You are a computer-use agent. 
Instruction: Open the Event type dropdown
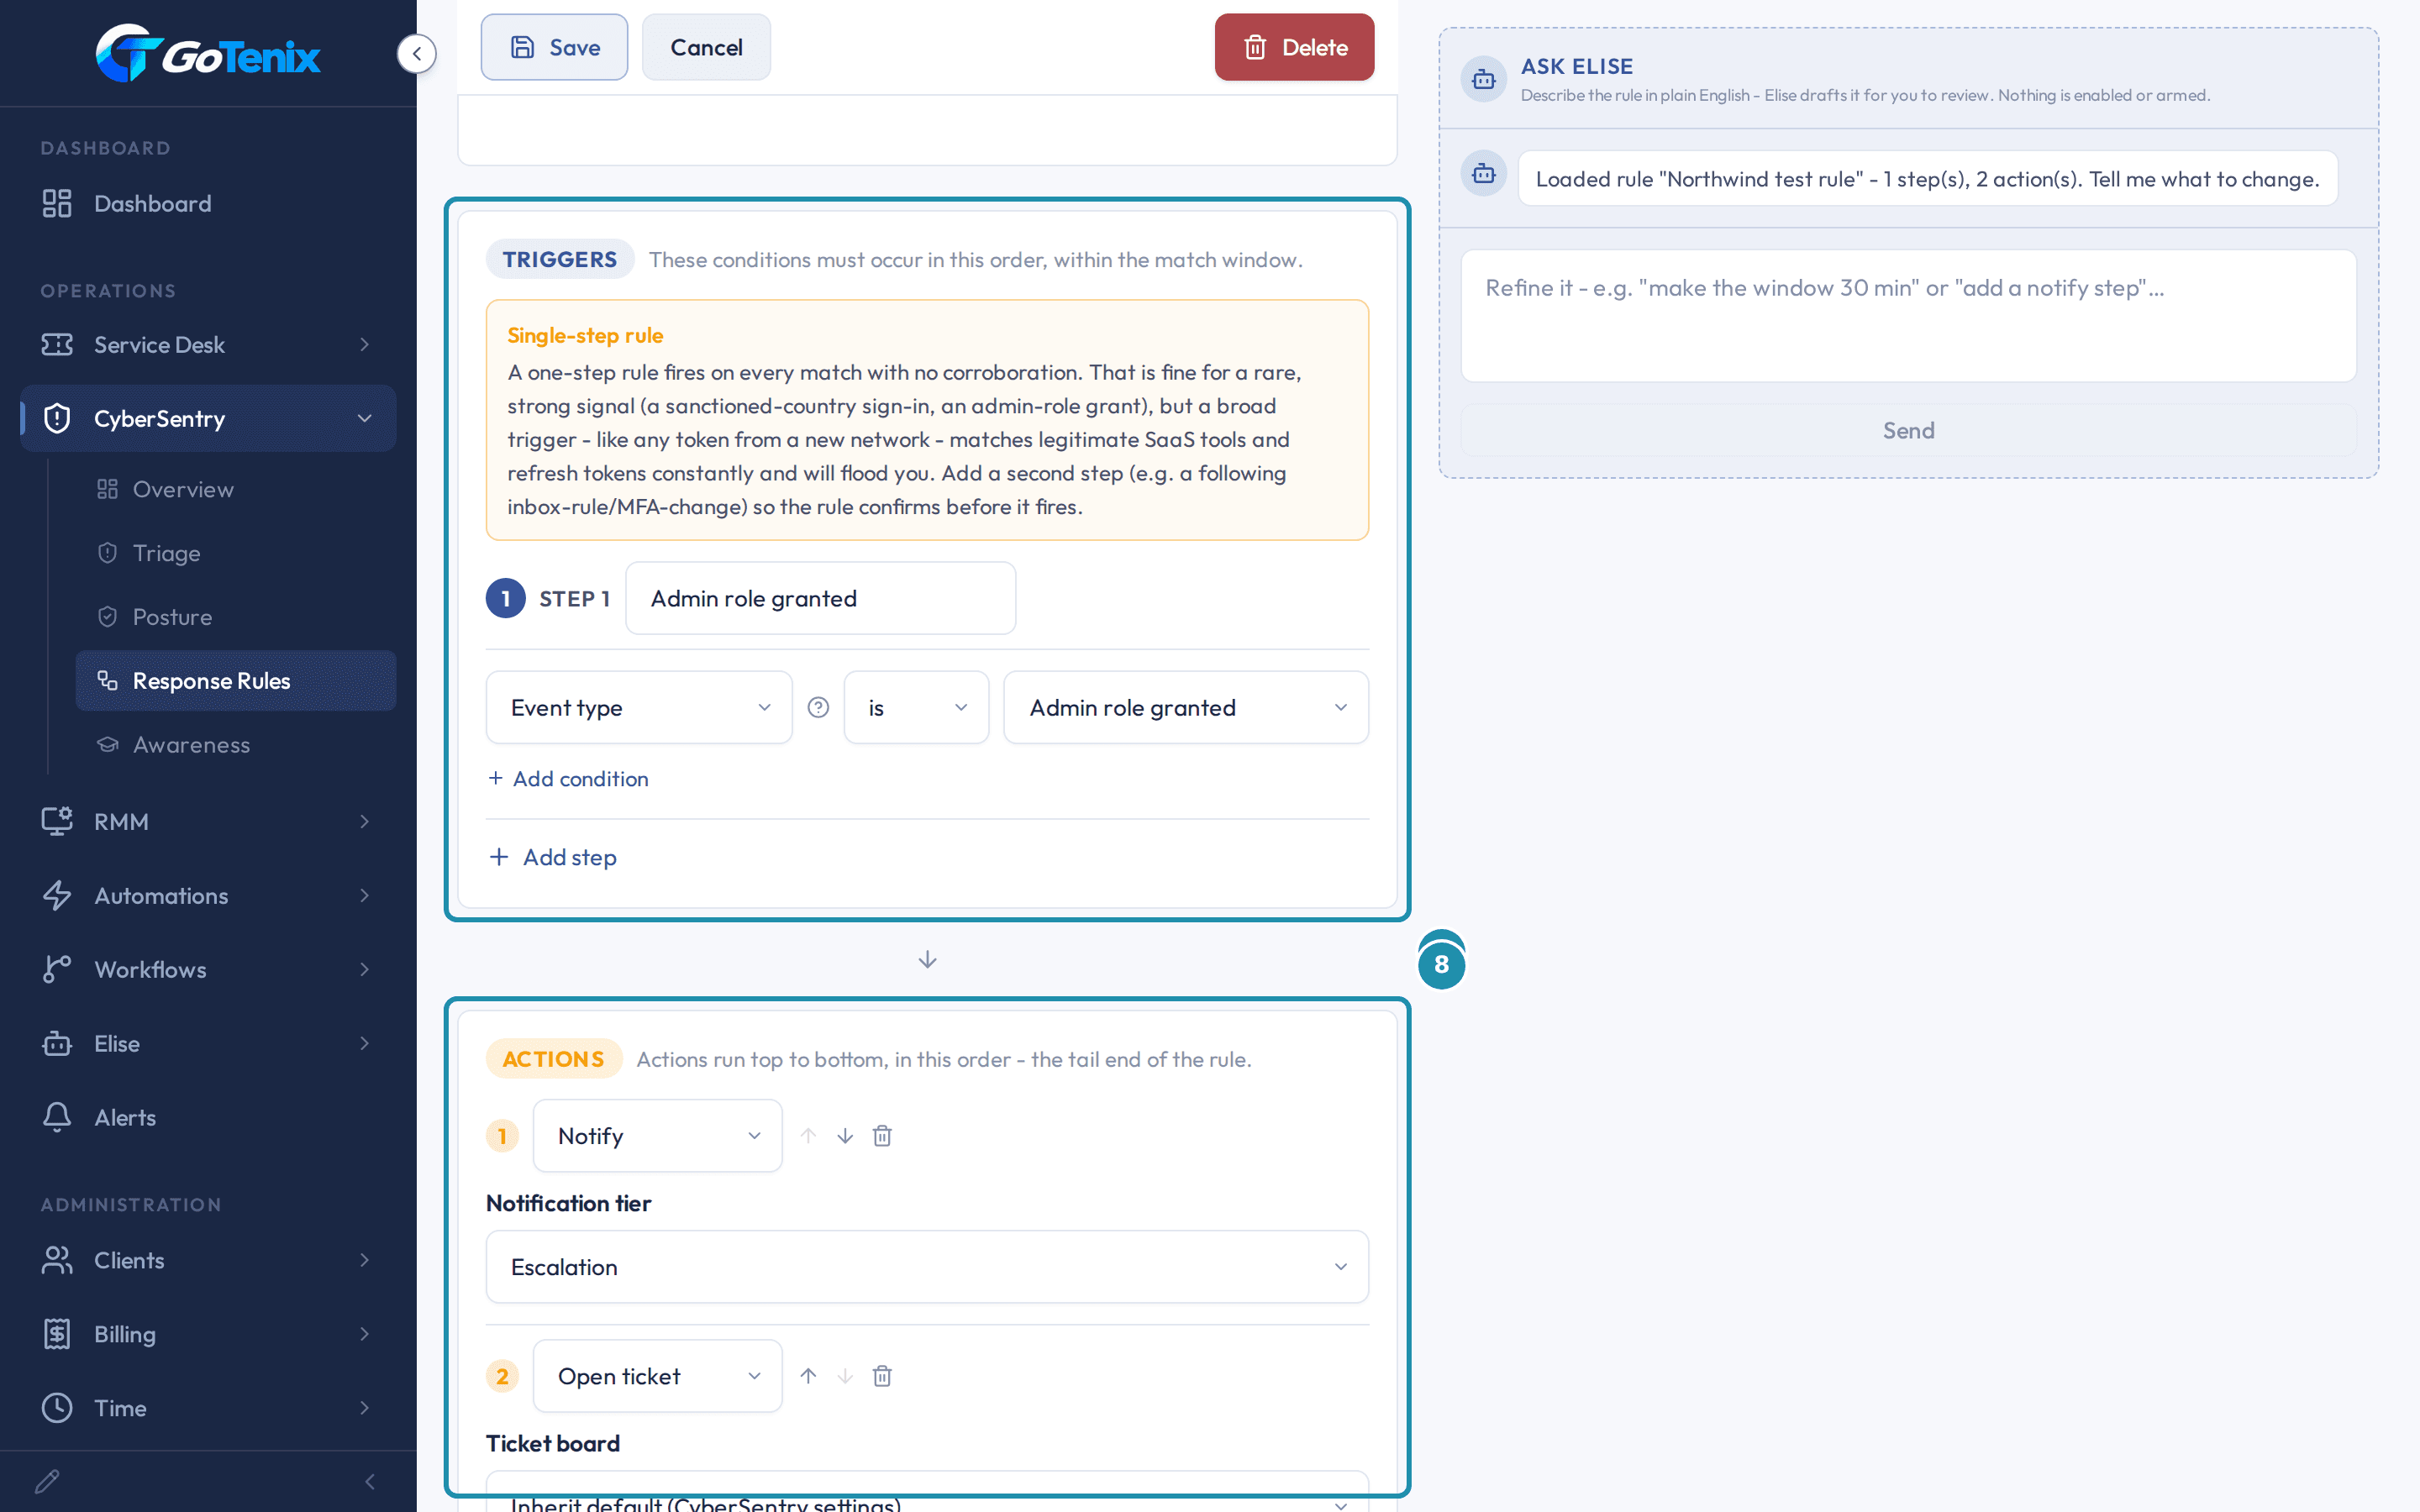[639, 707]
